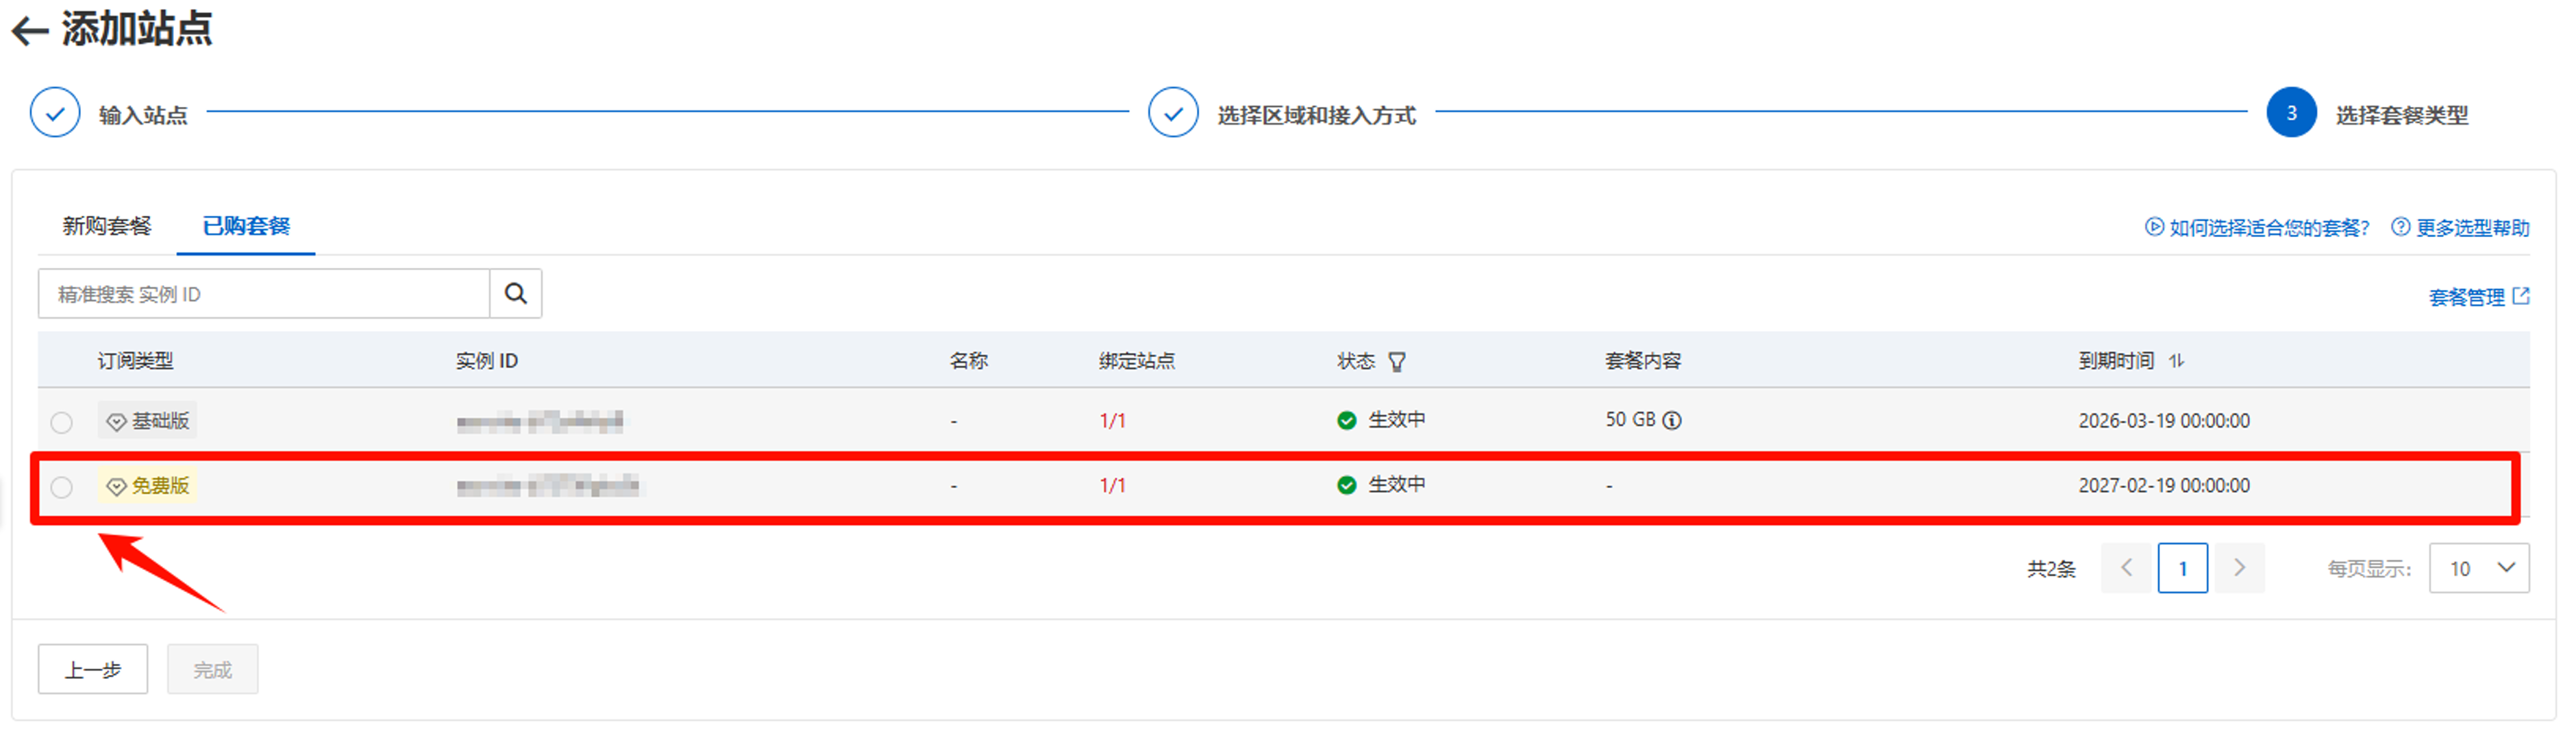2576x740 pixels.
Task: Sort by 到期时间 using the sort icon
Action: [x=2177, y=361]
